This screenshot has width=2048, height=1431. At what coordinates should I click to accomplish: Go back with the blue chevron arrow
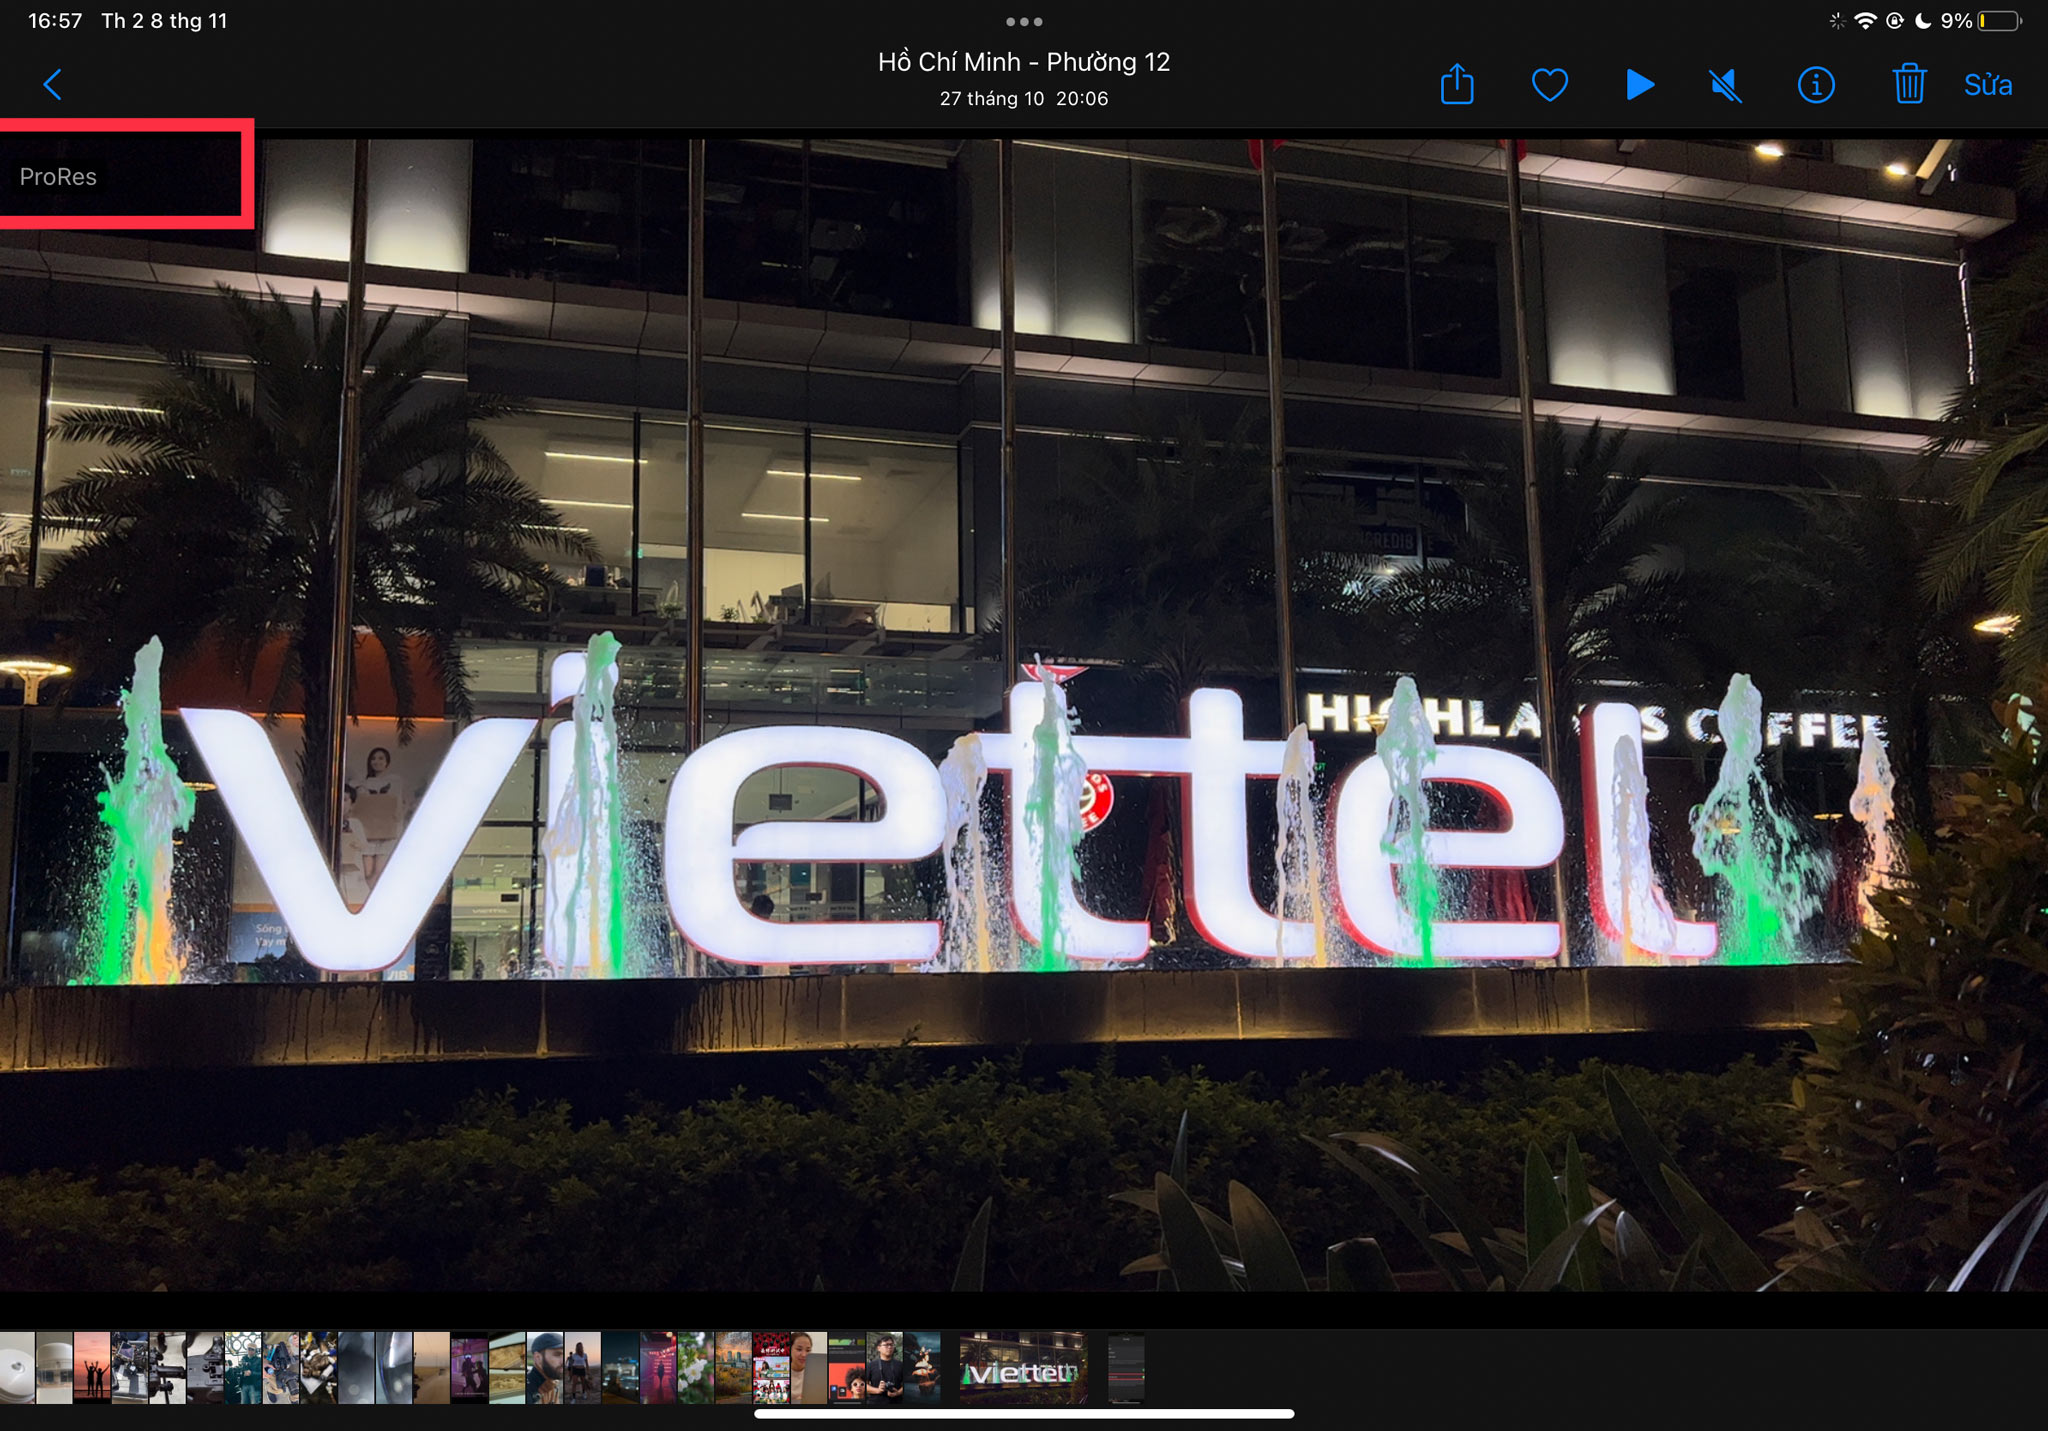point(53,85)
